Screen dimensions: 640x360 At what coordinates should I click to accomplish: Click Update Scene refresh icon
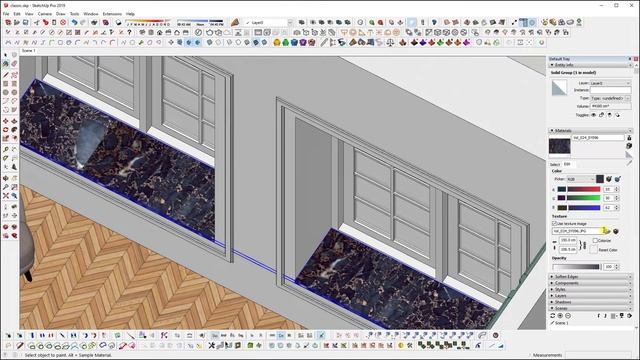click(x=553, y=316)
